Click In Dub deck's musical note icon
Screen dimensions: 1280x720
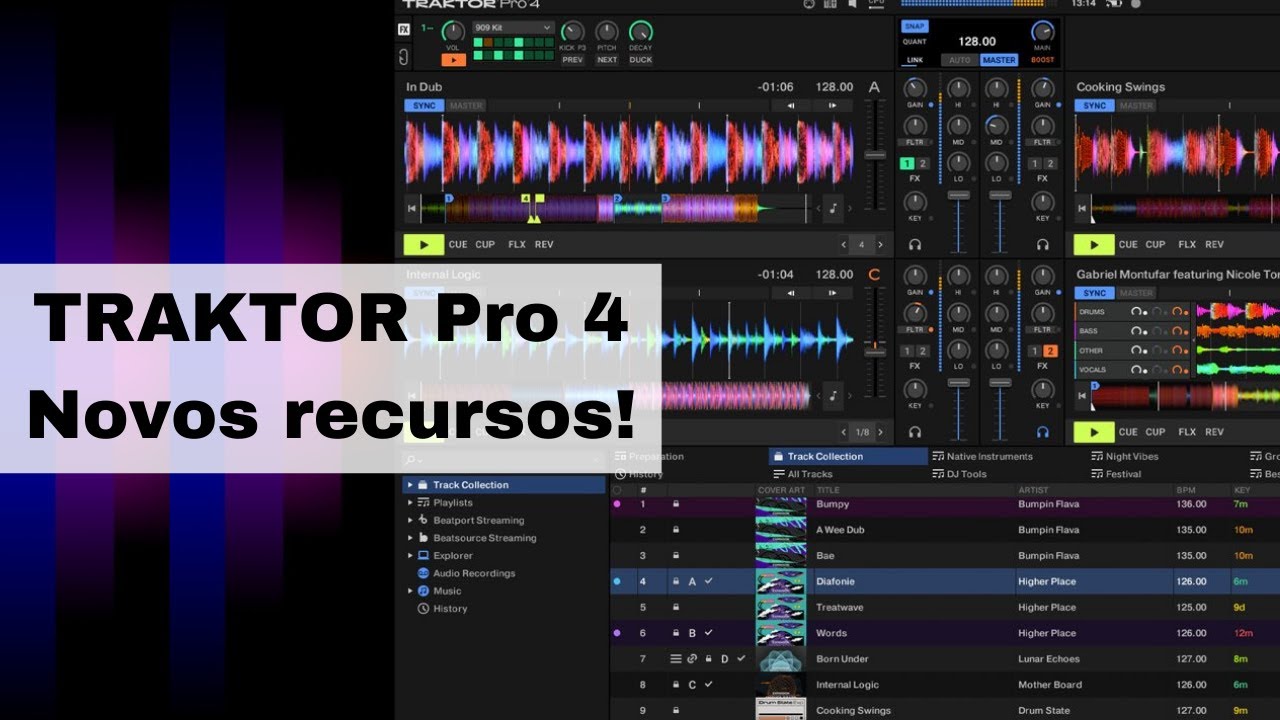(x=833, y=209)
